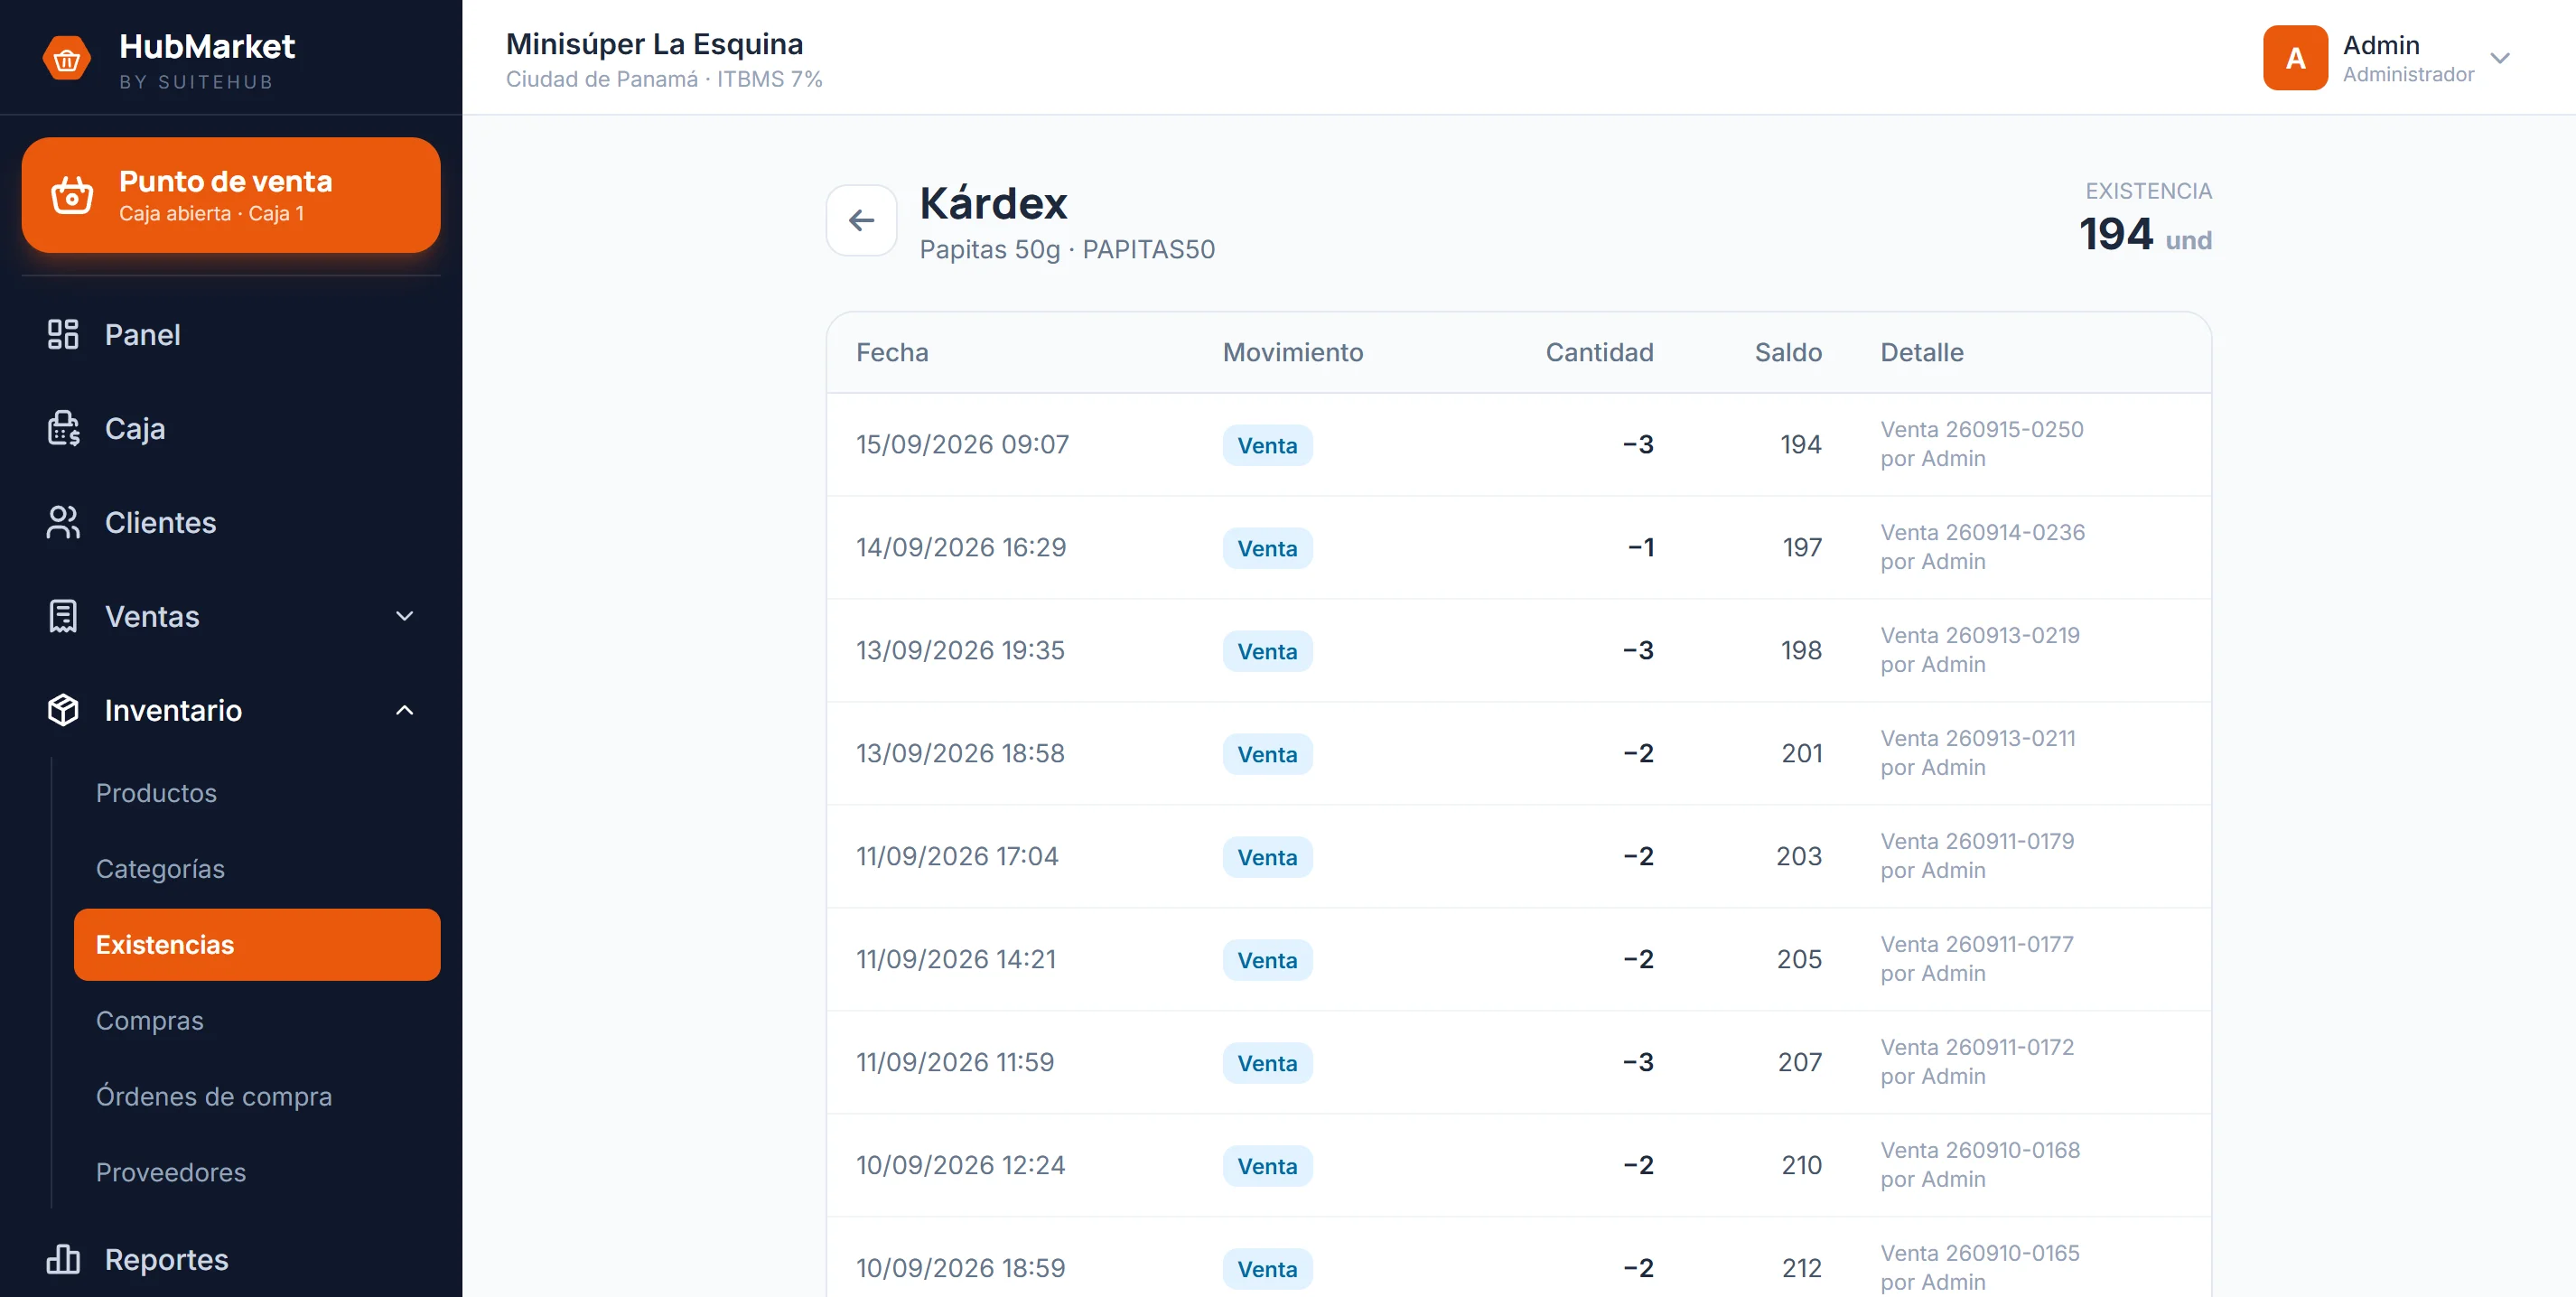The image size is (2576, 1297).
Task: Open Compras in Inventario menu
Action: click(x=149, y=1021)
